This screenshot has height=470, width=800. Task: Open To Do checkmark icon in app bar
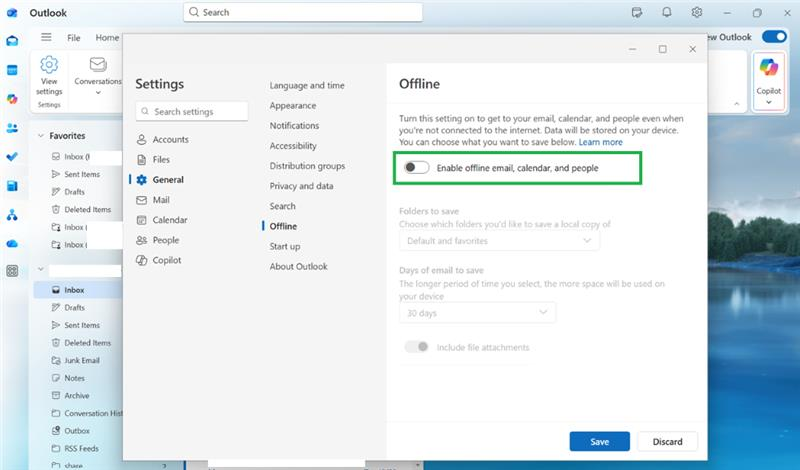pyautogui.click(x=12, y=157)
